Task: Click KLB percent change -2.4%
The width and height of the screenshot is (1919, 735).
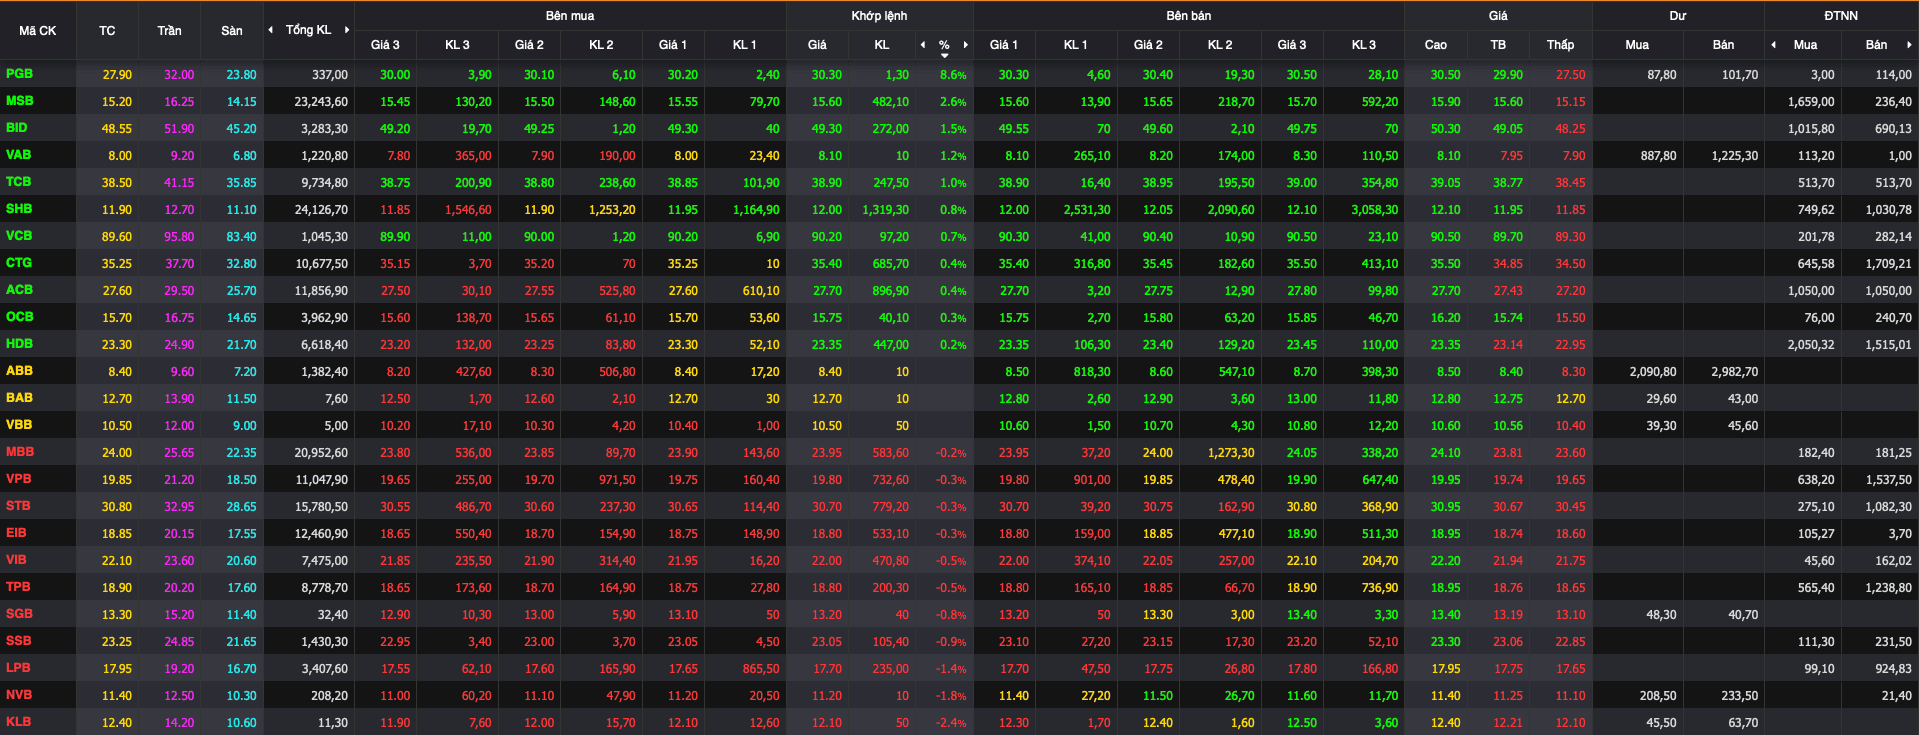Action: tap(951, 723)
